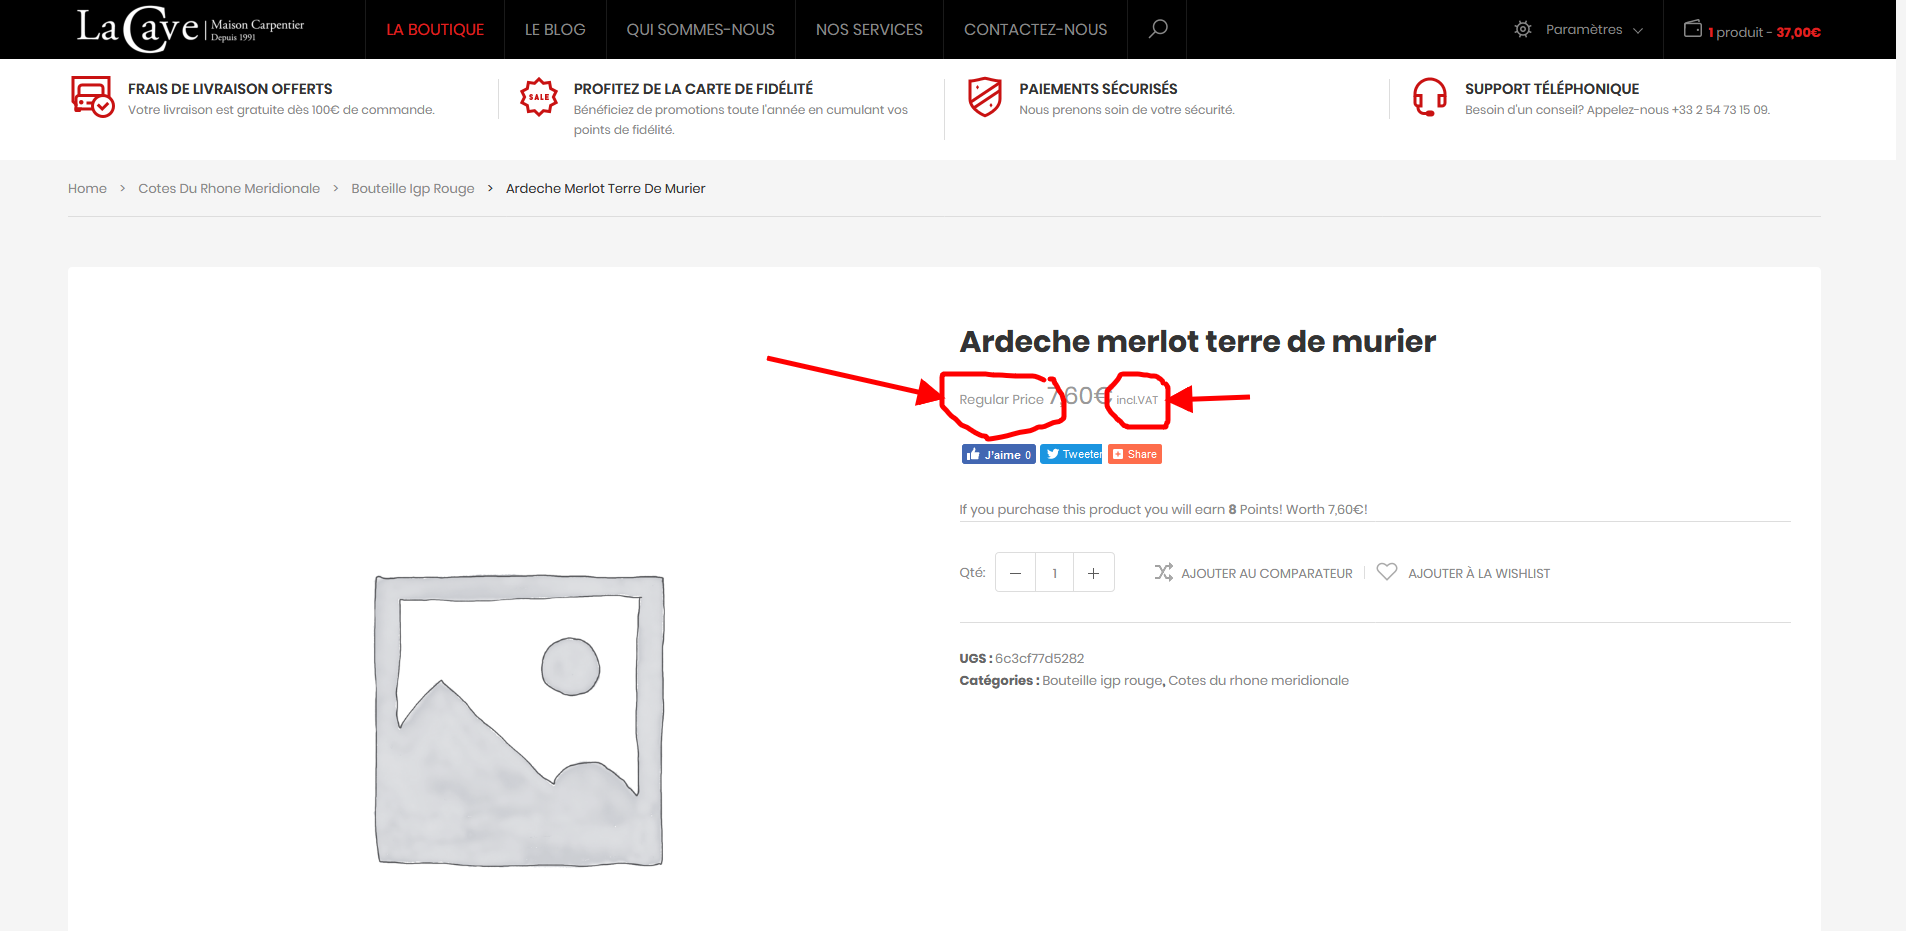Click the free delivery truck icon

pos(92,97)
